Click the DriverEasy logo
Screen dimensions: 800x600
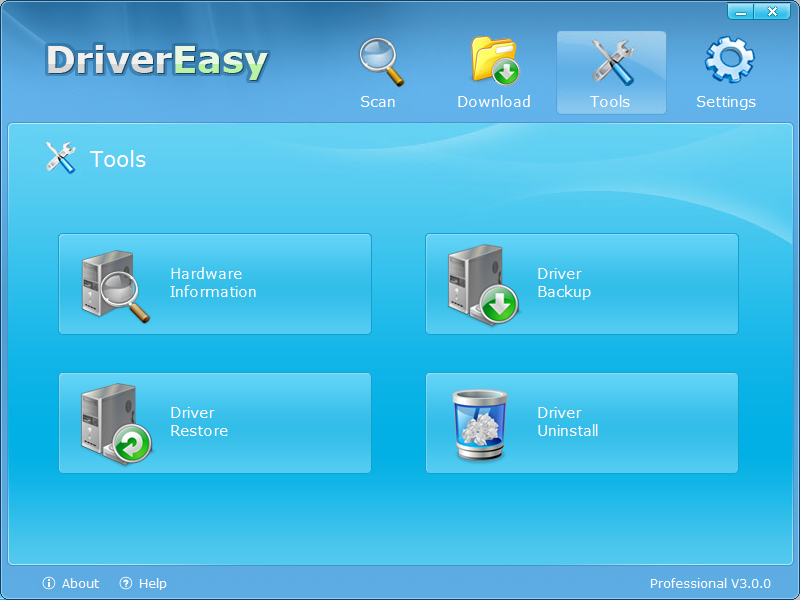click(x=157, y=62)
